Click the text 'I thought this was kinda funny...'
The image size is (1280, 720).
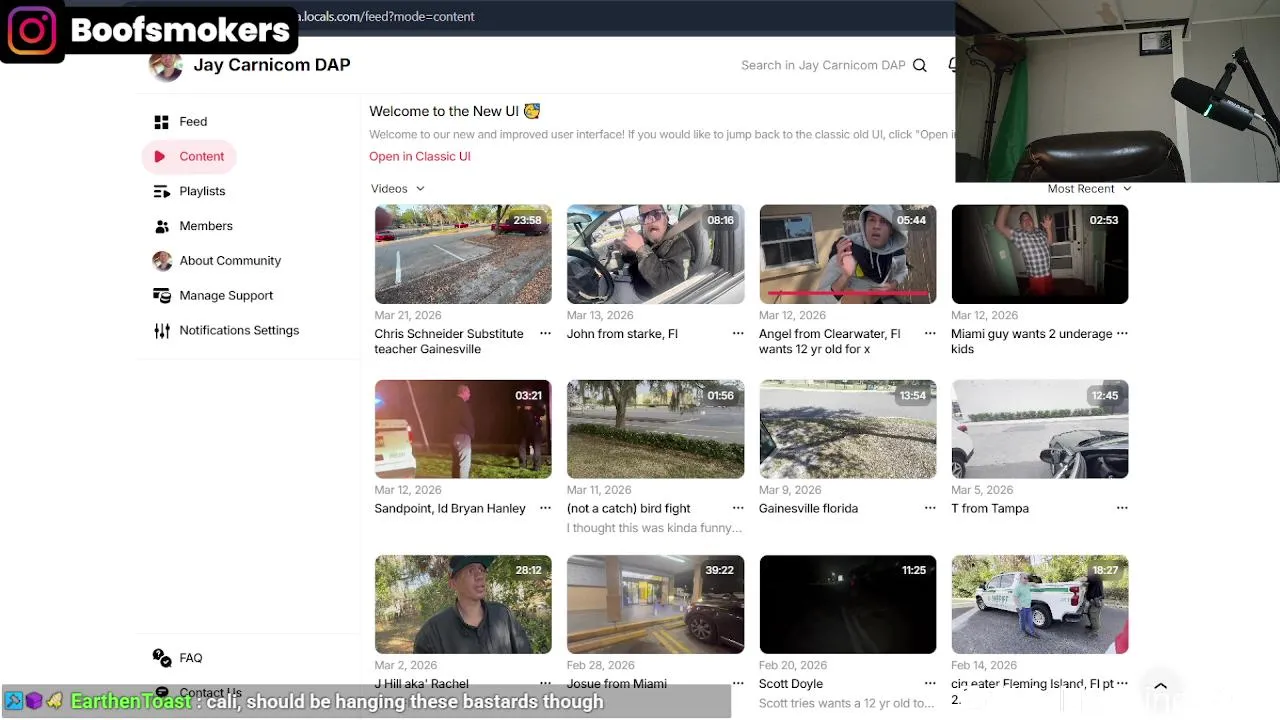pos(654,528)
